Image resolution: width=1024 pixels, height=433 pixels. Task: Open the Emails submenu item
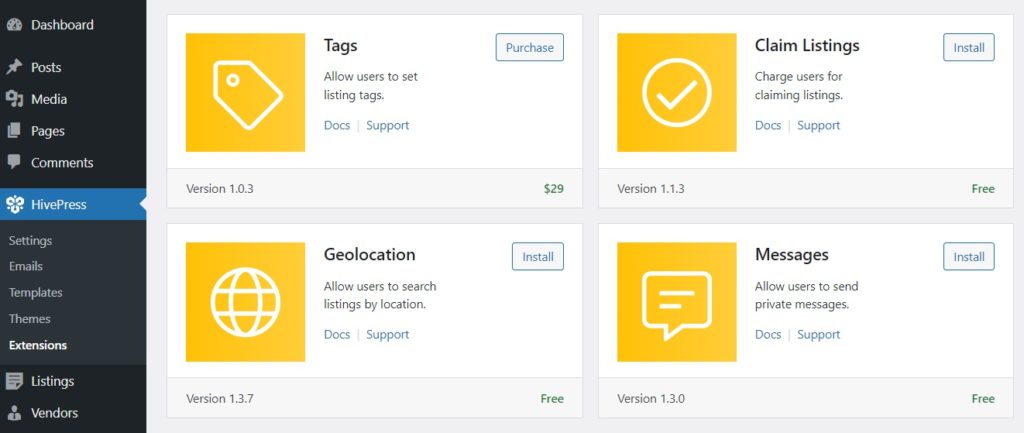coord(26,267)
